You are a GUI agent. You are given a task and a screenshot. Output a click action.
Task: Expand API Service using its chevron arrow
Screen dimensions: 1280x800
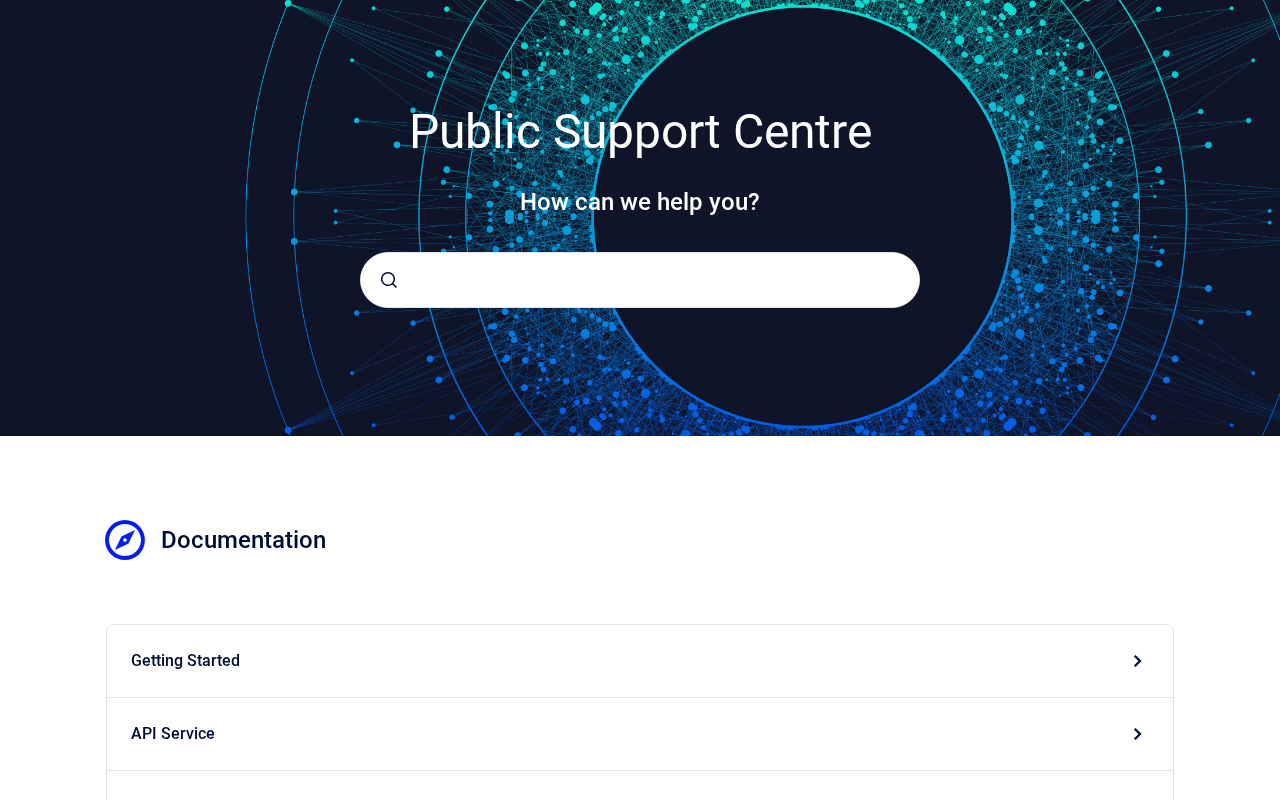click(x=1137, y=734)
